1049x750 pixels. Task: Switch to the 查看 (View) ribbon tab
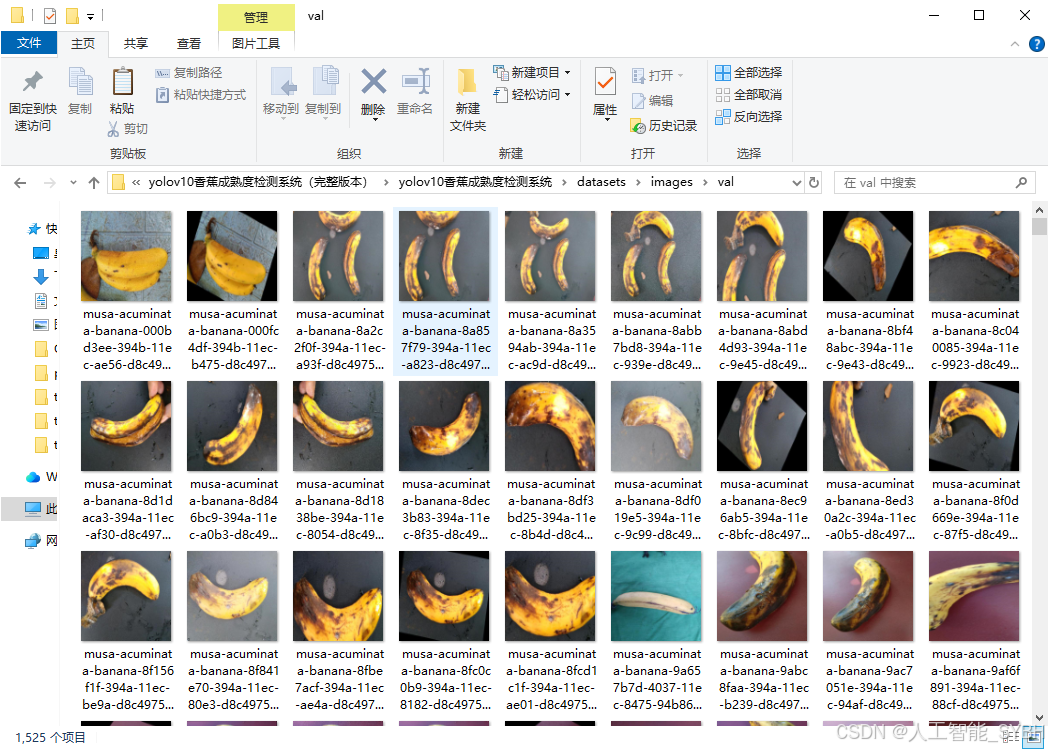pyautogui.click(x=190, y=43)
